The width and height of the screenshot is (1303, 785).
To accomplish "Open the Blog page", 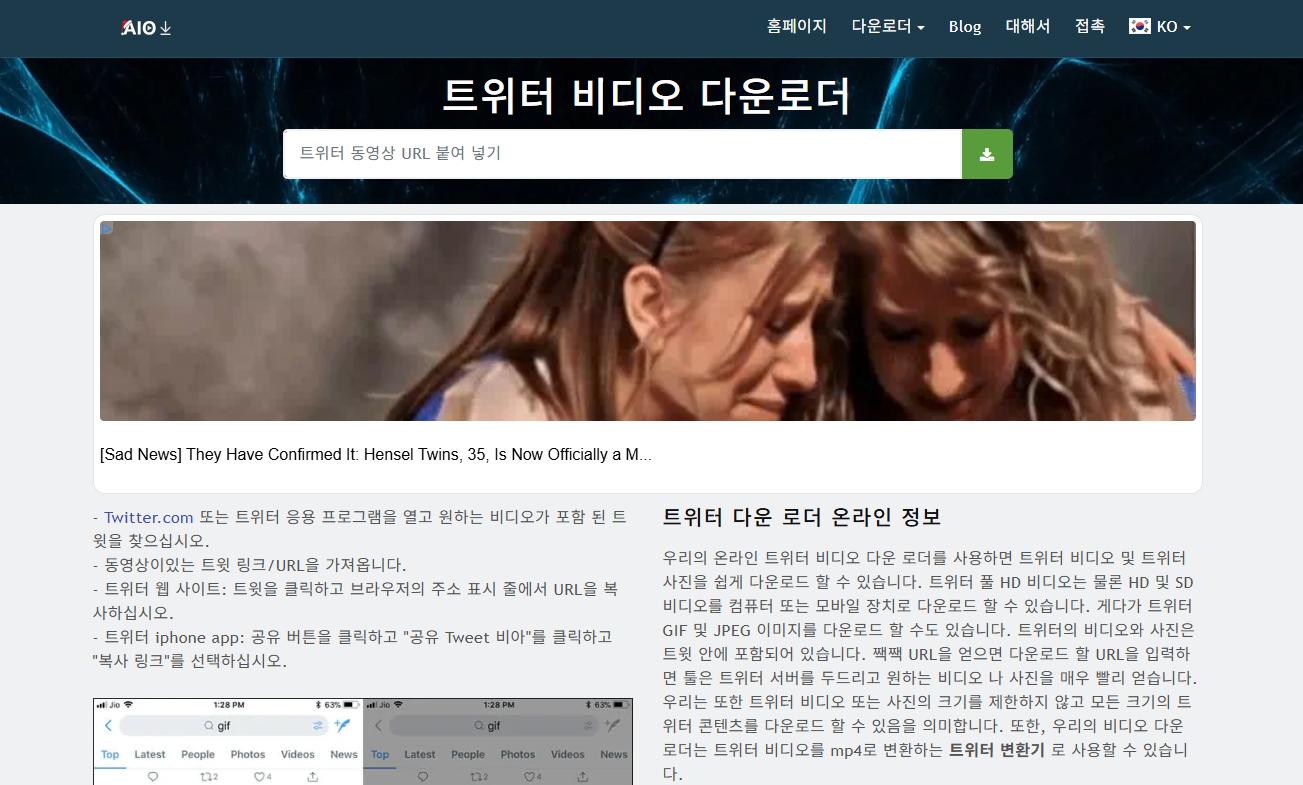I will coord(964,27).
